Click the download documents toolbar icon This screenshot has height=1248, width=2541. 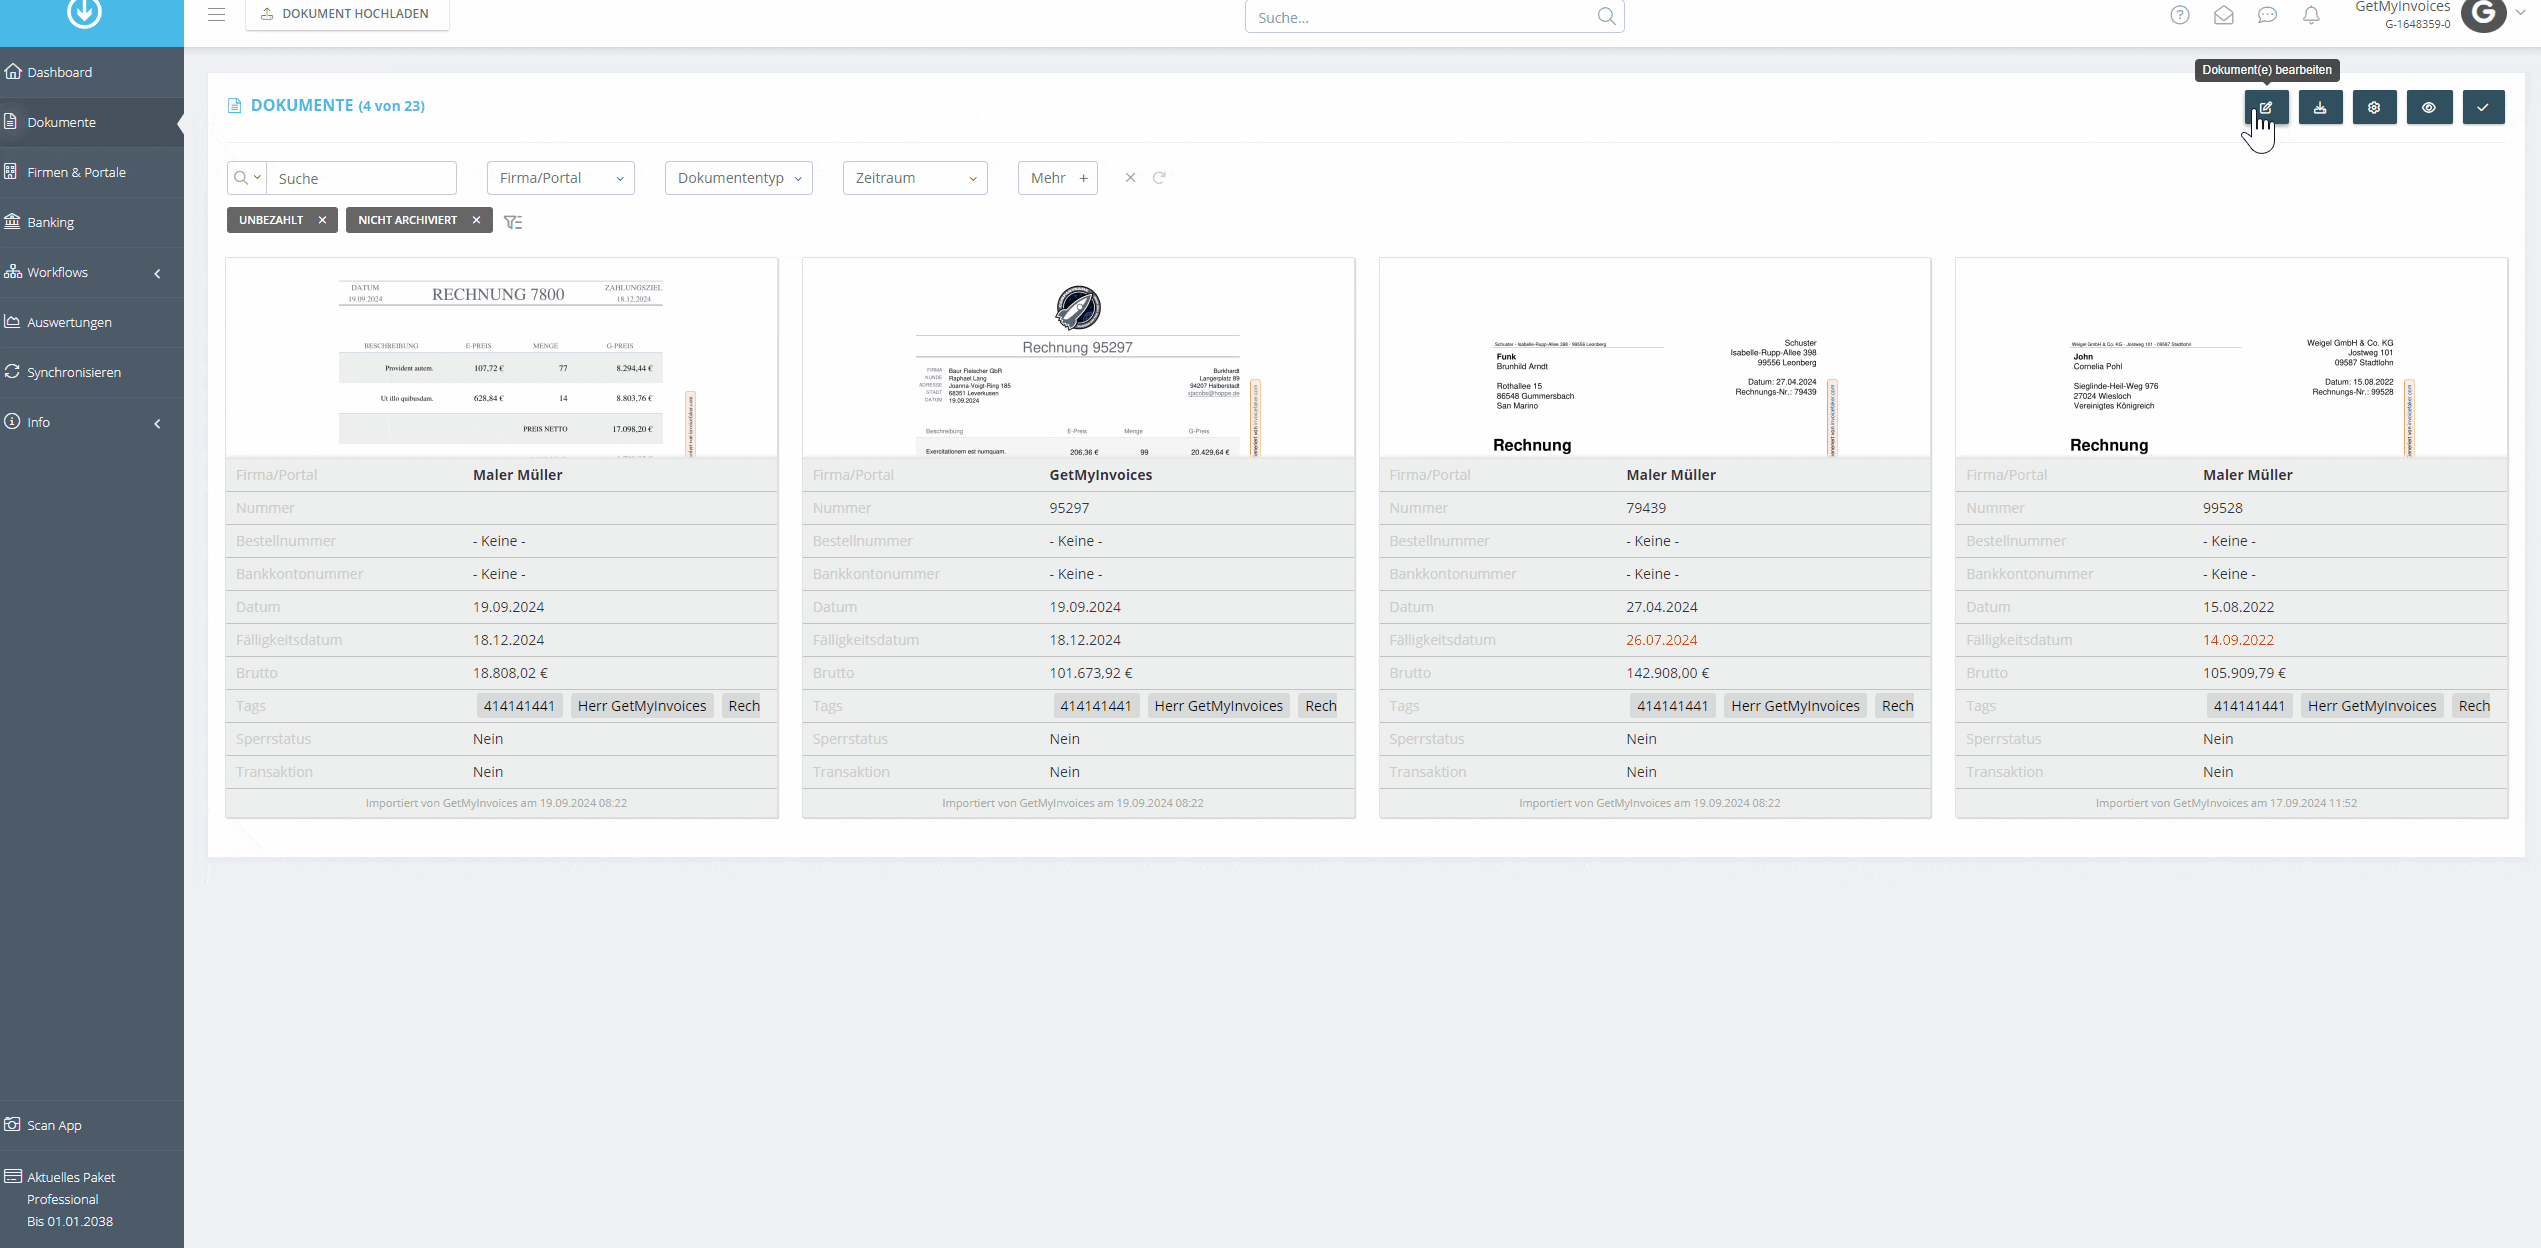coord(2320,107)
